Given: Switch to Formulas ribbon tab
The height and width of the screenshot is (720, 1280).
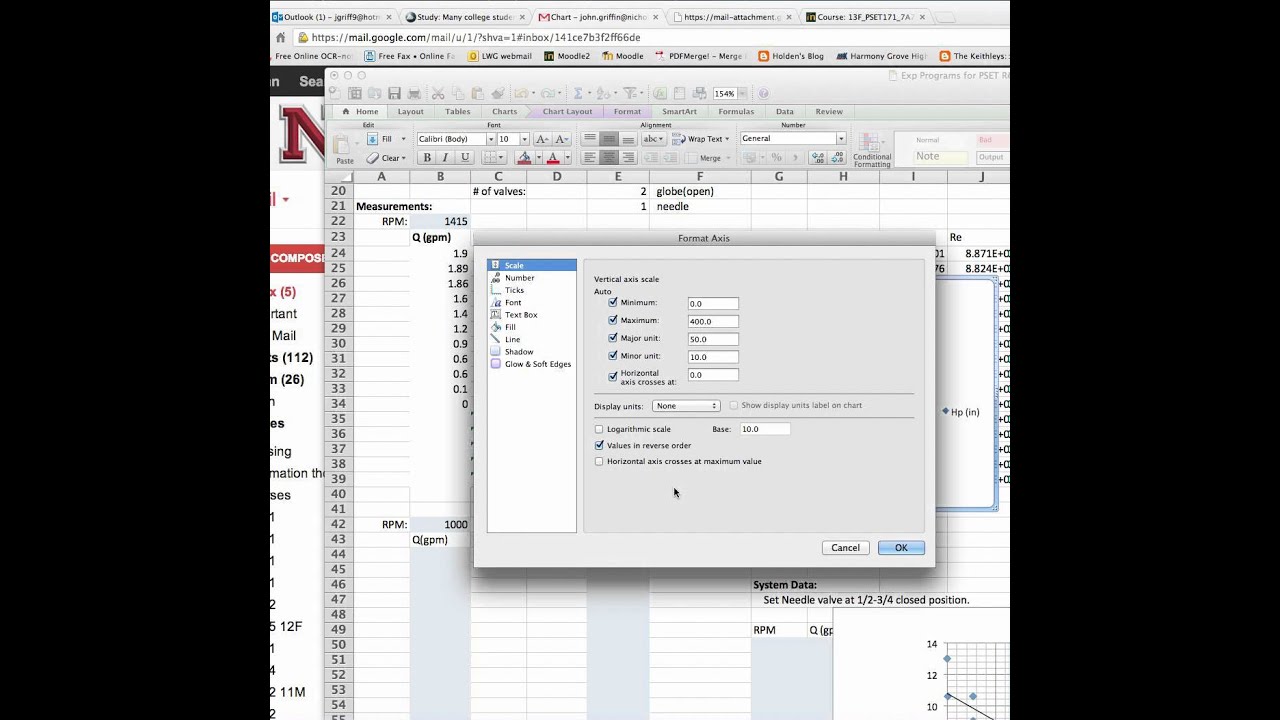Looking at the screenshot, I should [736, 112].
